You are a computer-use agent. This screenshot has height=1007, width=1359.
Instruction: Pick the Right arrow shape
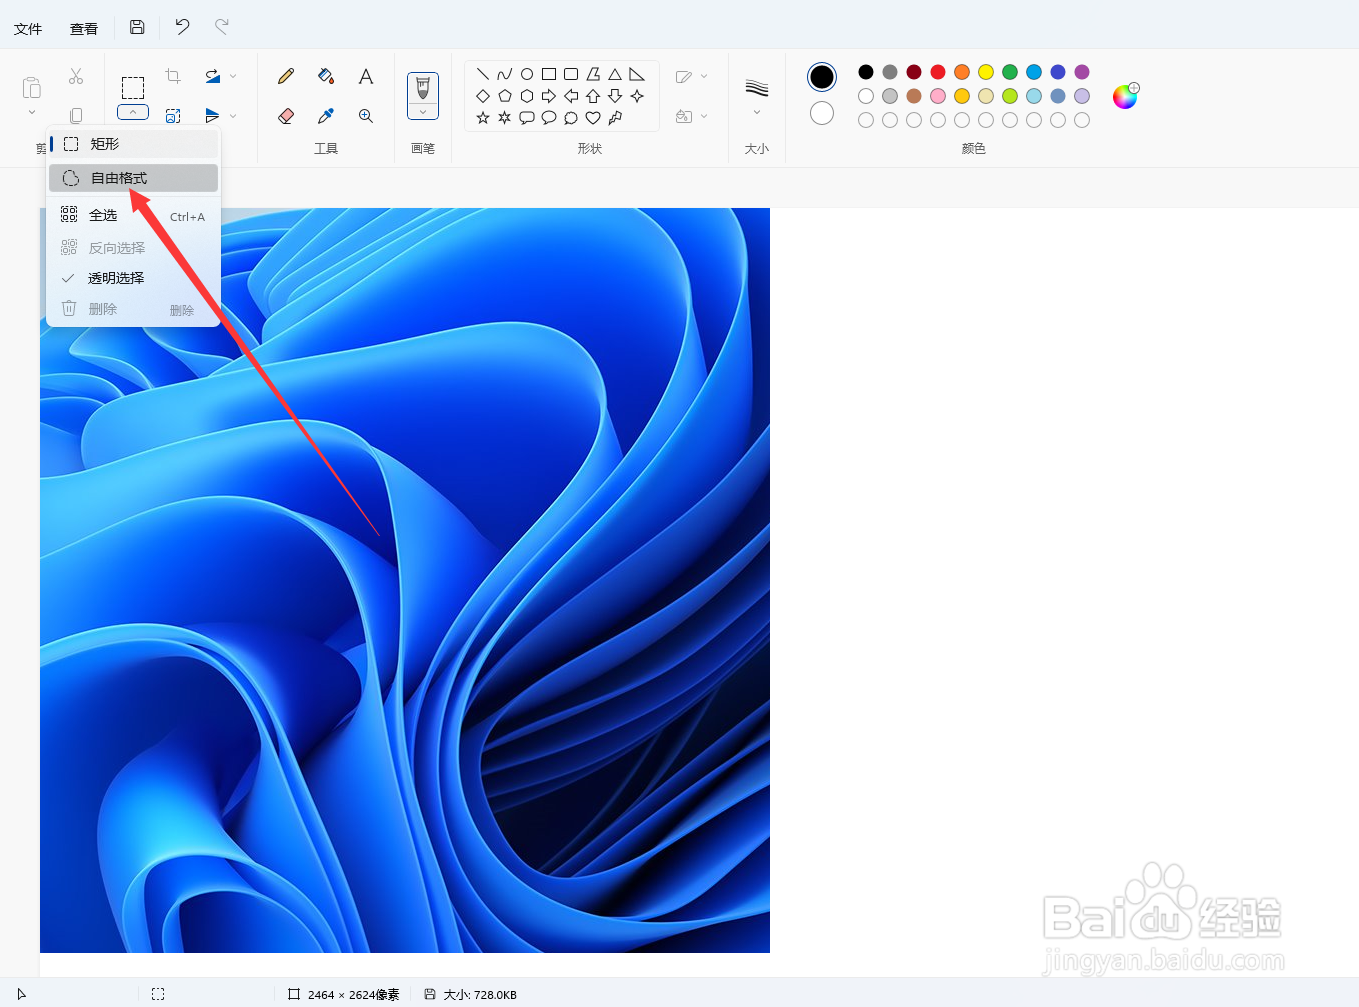pos(549,96)
